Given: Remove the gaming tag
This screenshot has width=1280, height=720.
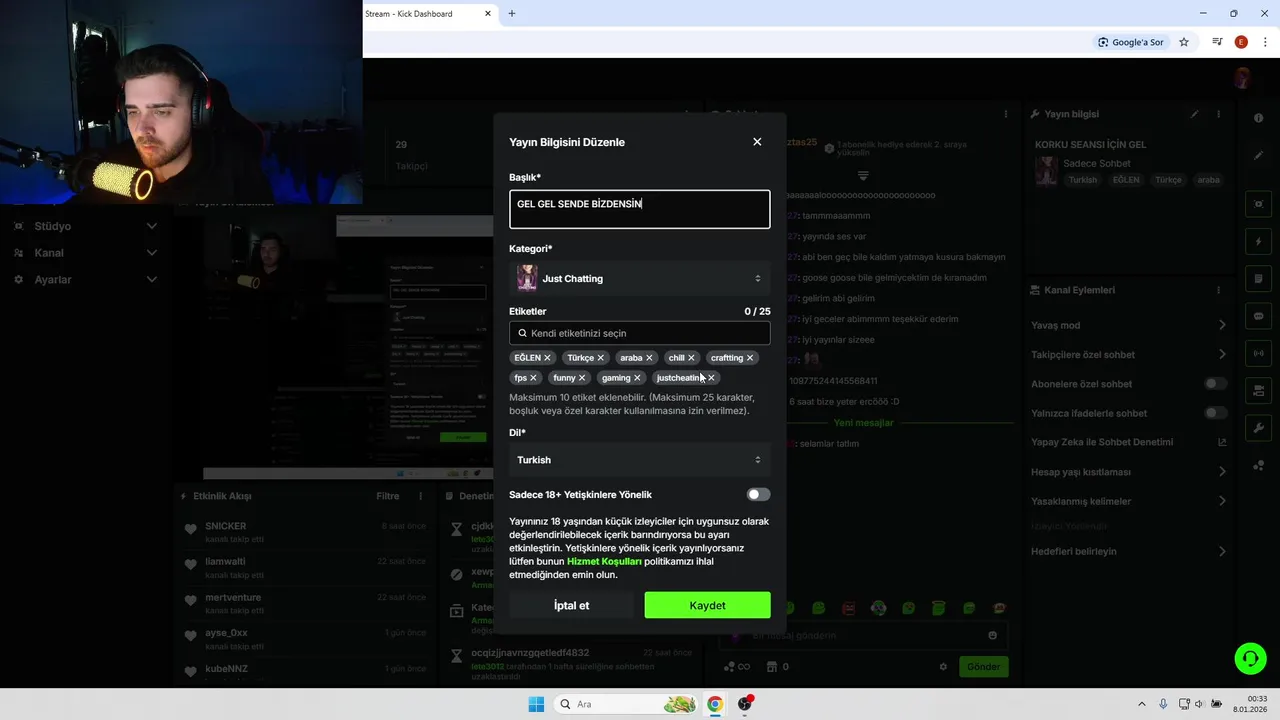Looking at the screenshot, I should coord(637,378).
